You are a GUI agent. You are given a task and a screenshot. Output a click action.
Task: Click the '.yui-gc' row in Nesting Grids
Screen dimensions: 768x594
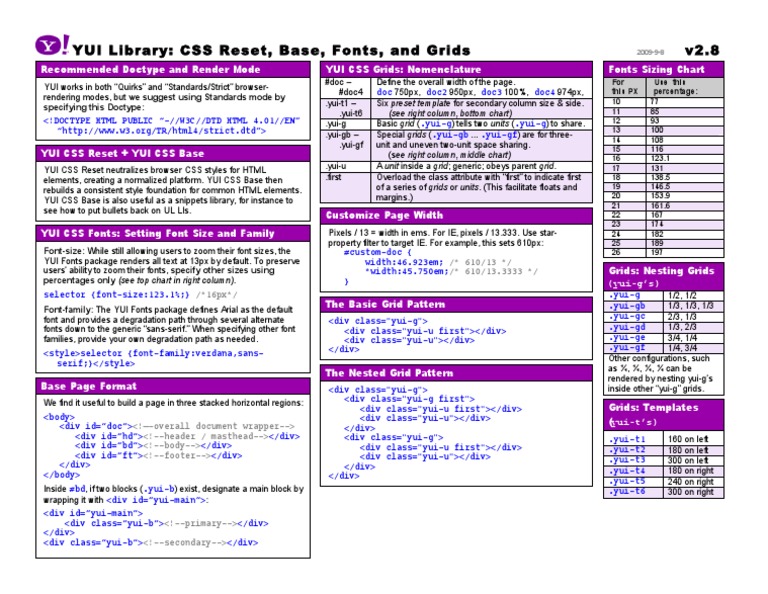[x=664, y=316]
